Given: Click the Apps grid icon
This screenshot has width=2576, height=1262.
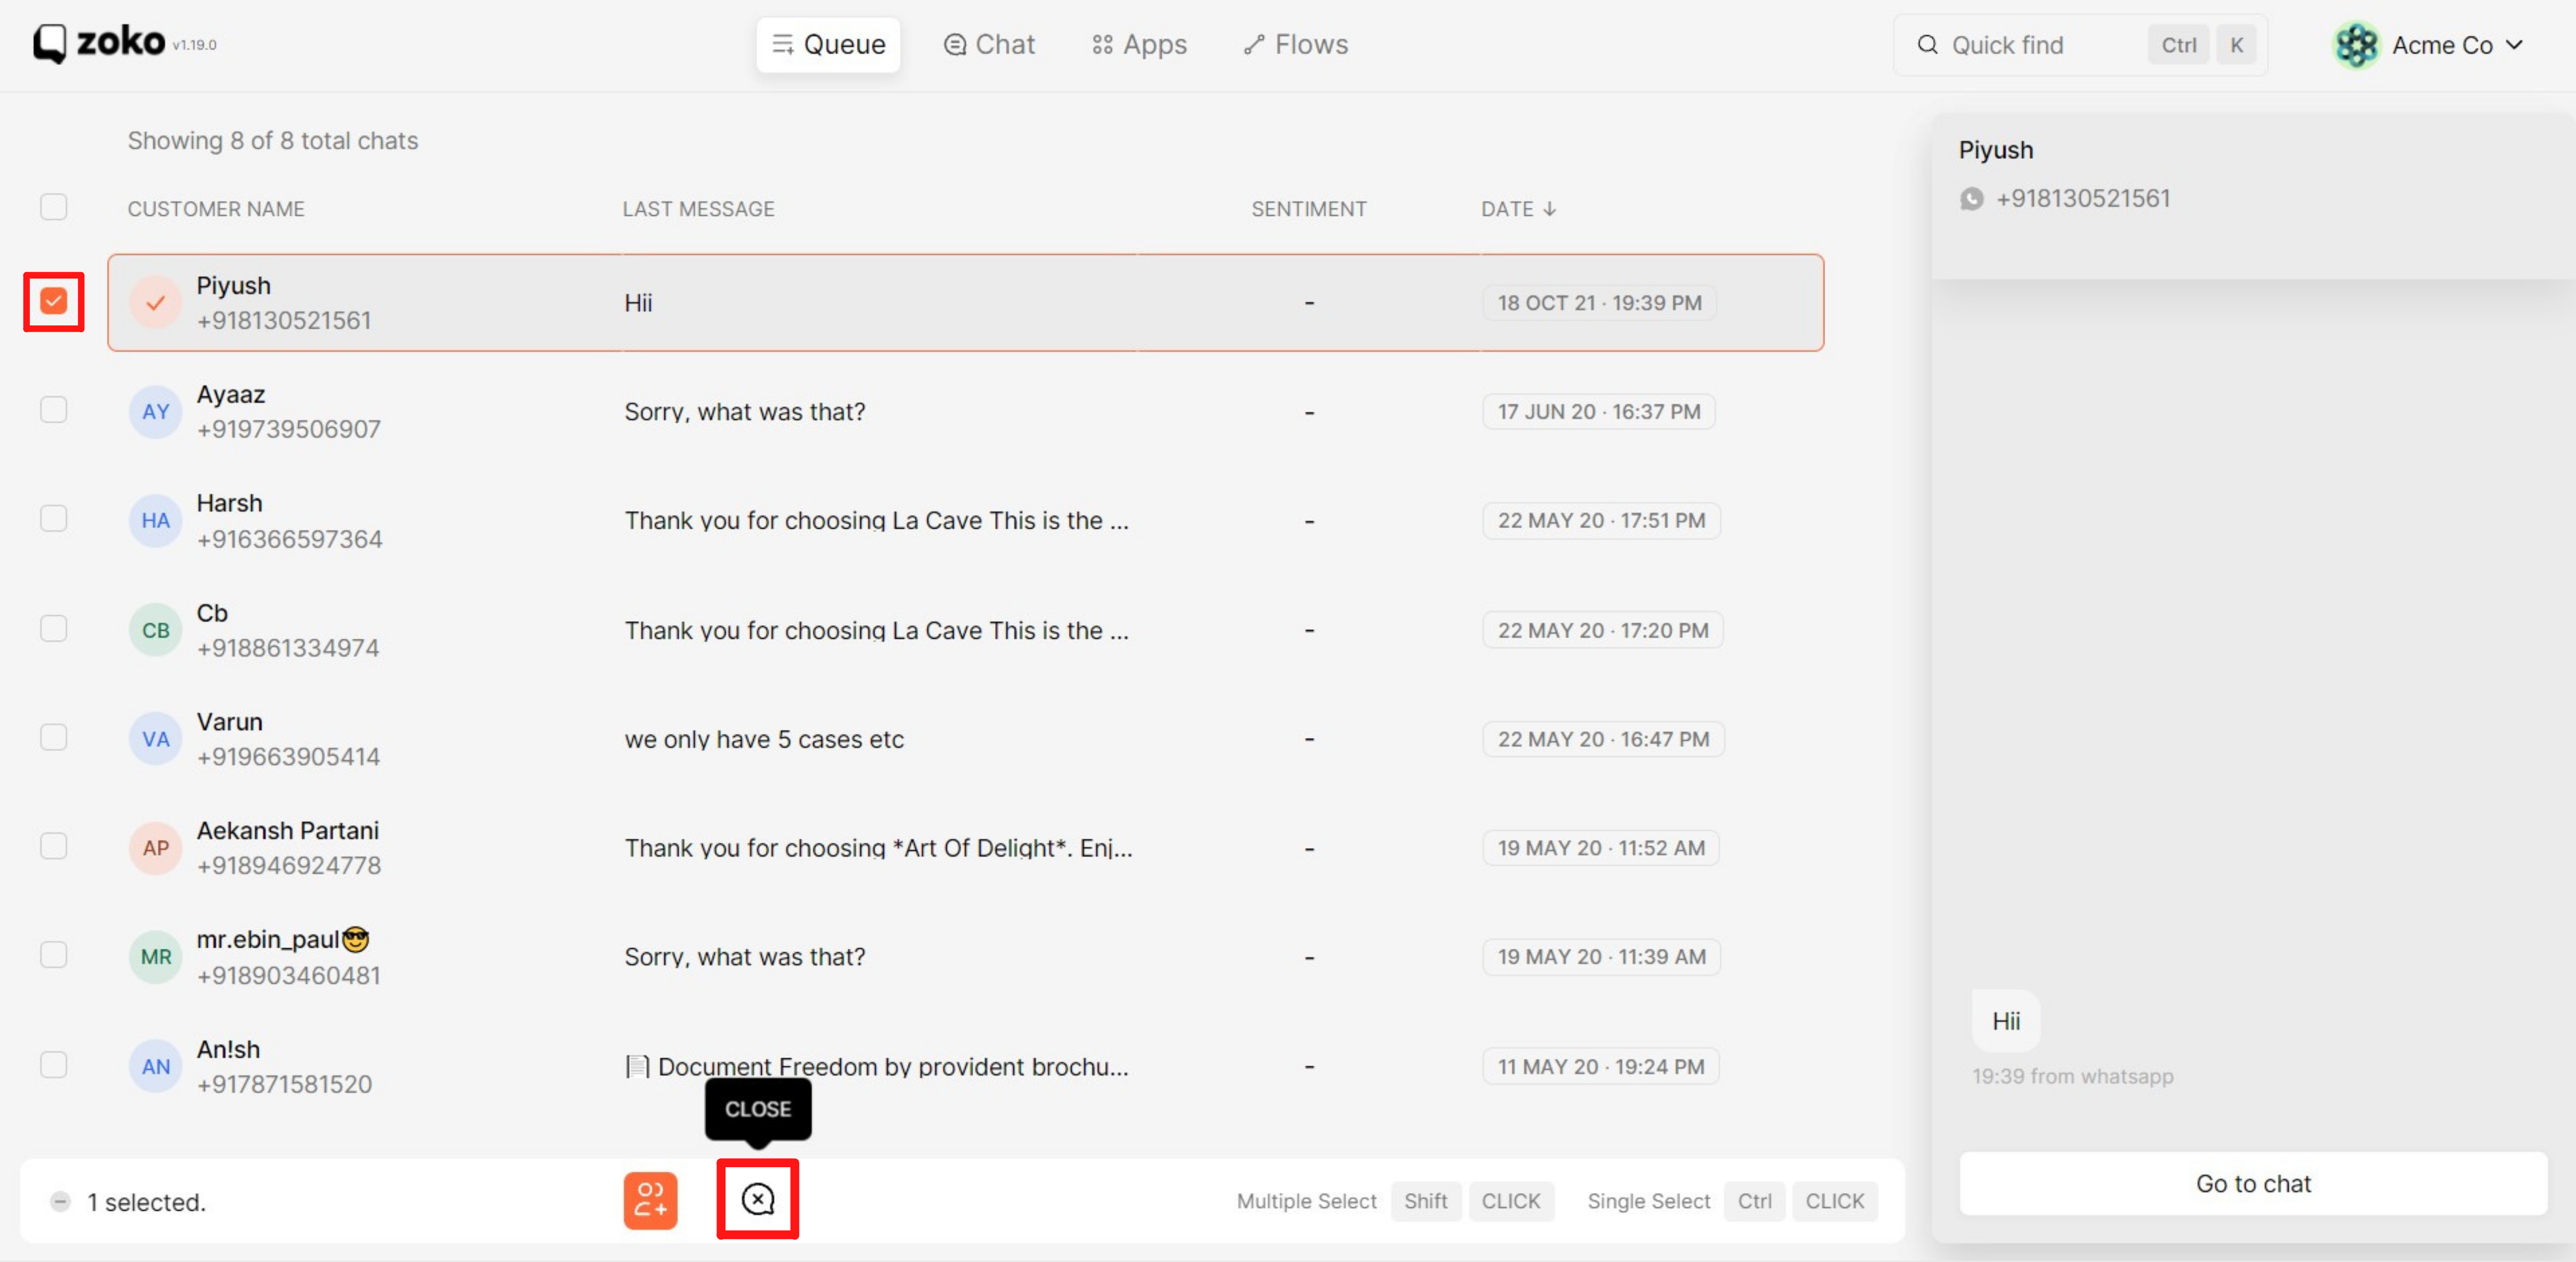Looking at the screenshot, I should (1102, 45).
